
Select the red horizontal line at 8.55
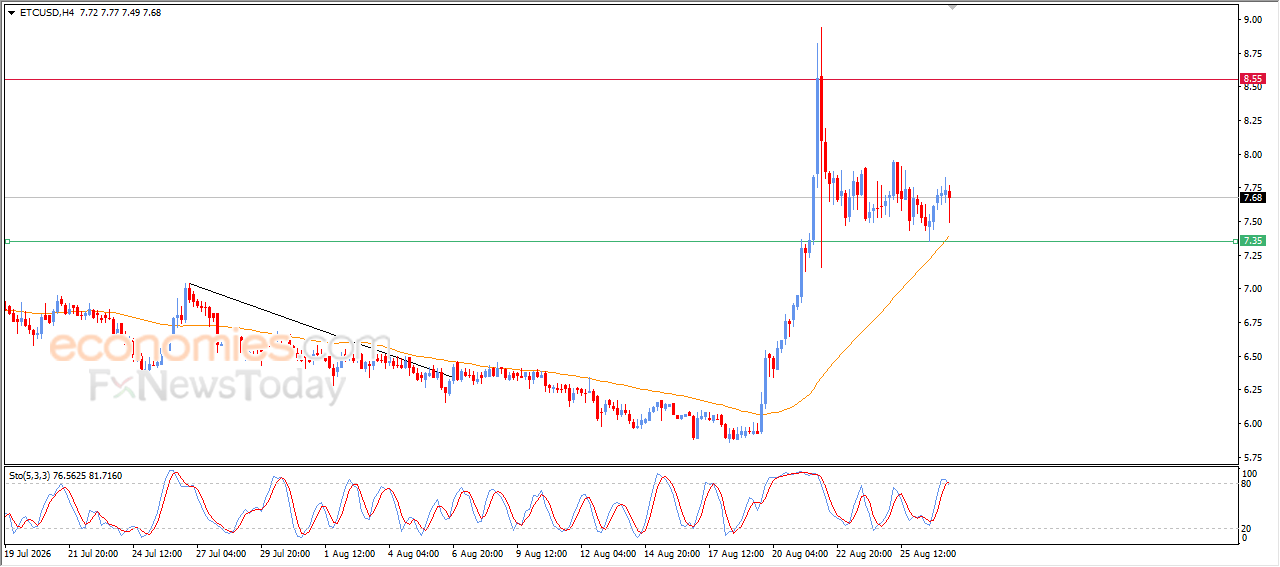[620, 79]
